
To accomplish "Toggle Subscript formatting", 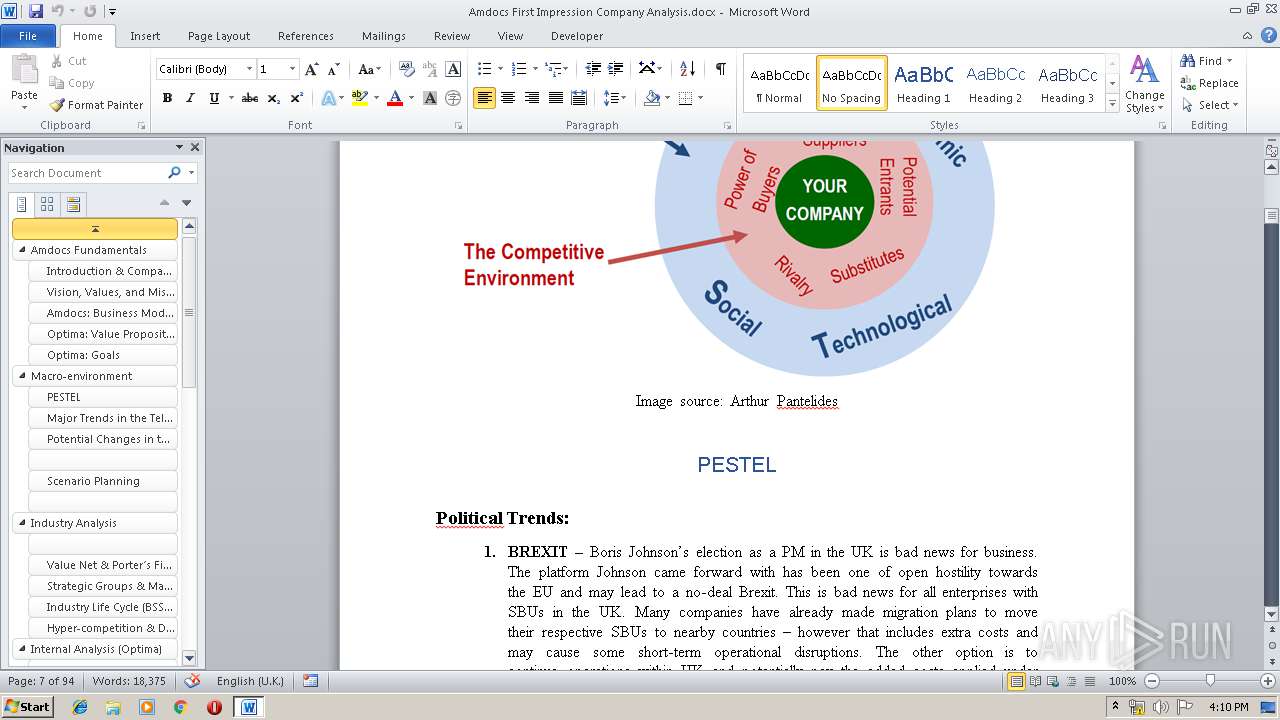I will 274,98.
